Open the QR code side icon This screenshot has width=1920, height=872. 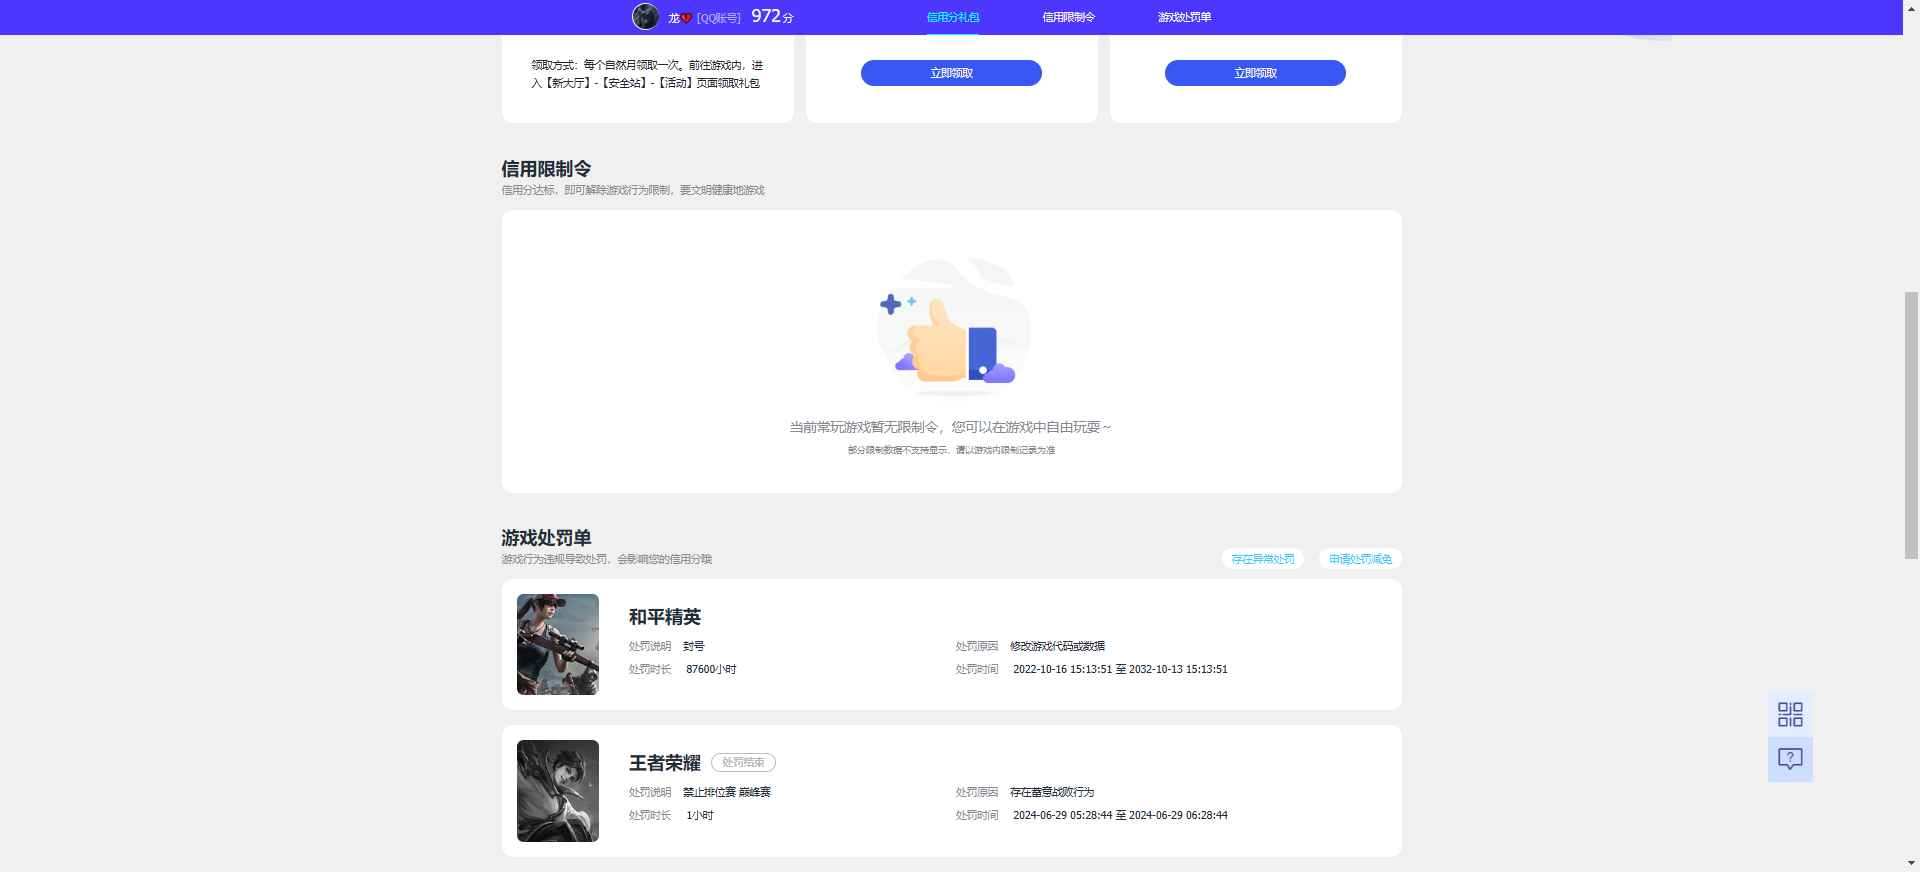(1790, 714)
